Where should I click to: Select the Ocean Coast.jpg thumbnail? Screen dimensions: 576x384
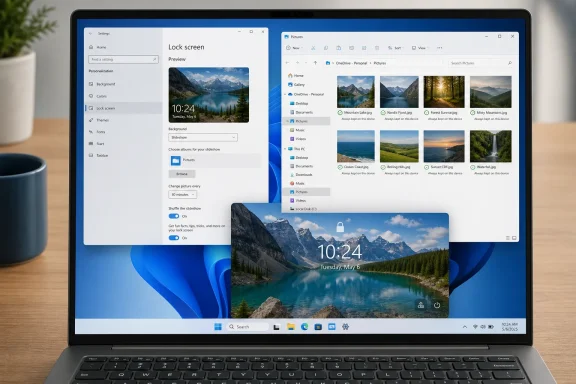click(356, 146)
